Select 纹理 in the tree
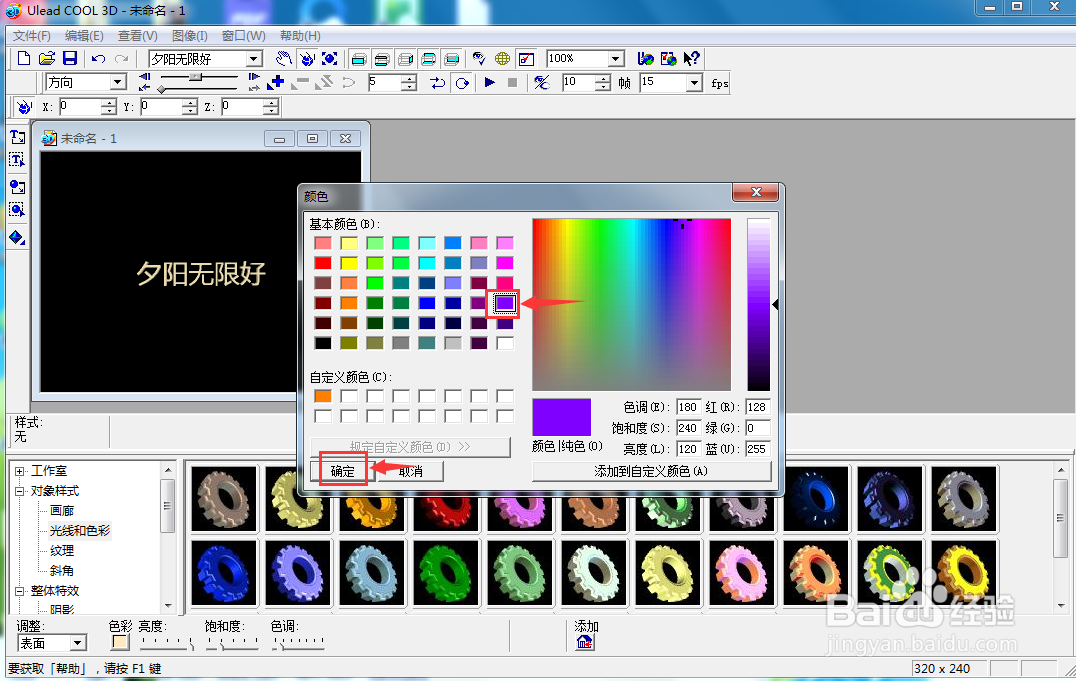The image size is (1076, 681). 62,551
